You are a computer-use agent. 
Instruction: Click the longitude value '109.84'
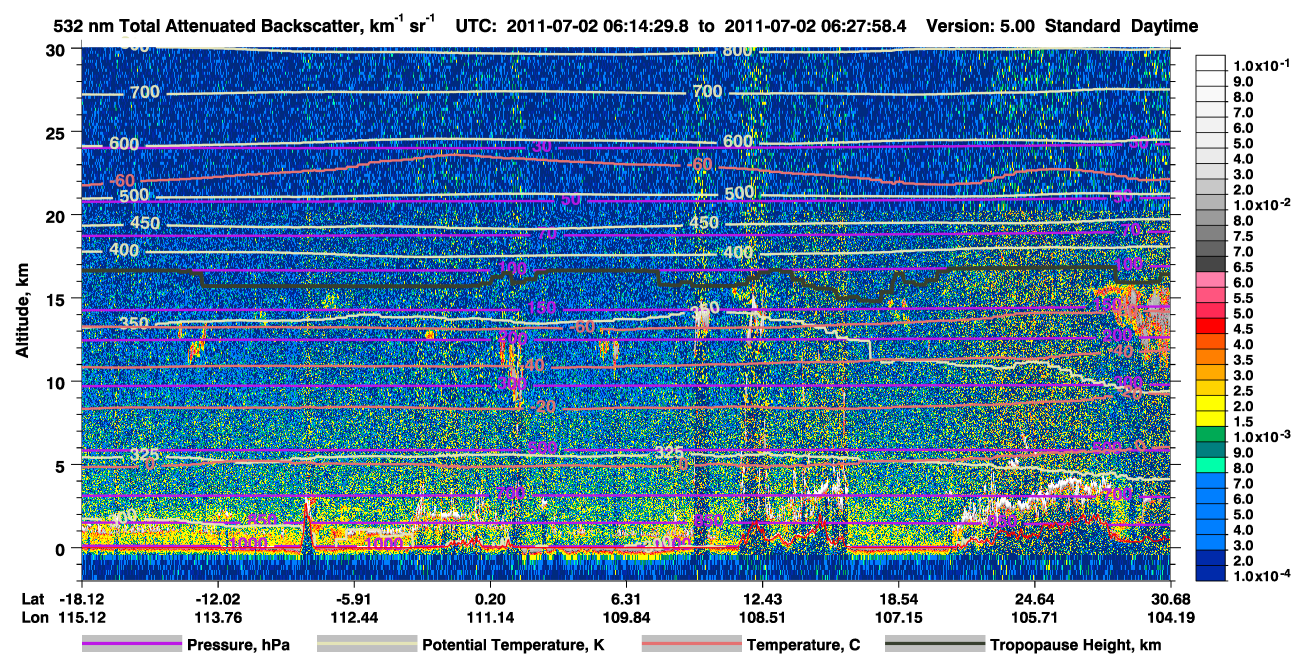[626, 618]
